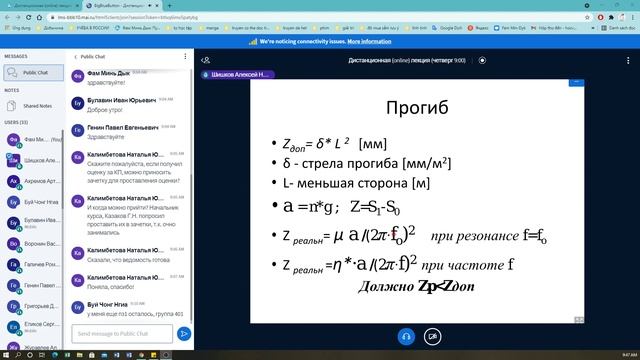The height and width of the screenshot is (360, 640).
Task: Click the recording indicator icon in the title bar
Action: coord(482,60)
